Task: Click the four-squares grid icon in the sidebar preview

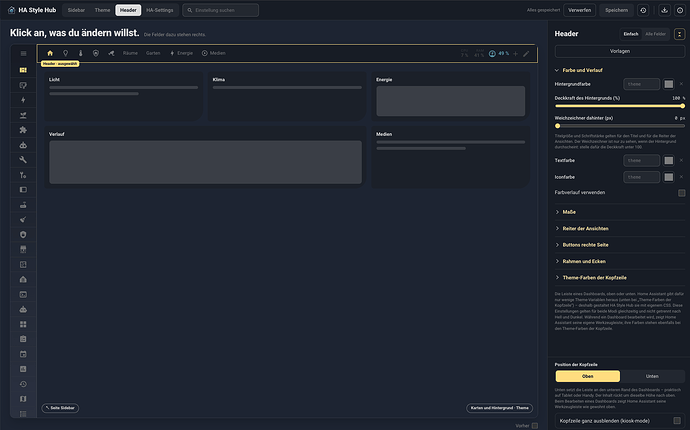Action: click(23, 324)
